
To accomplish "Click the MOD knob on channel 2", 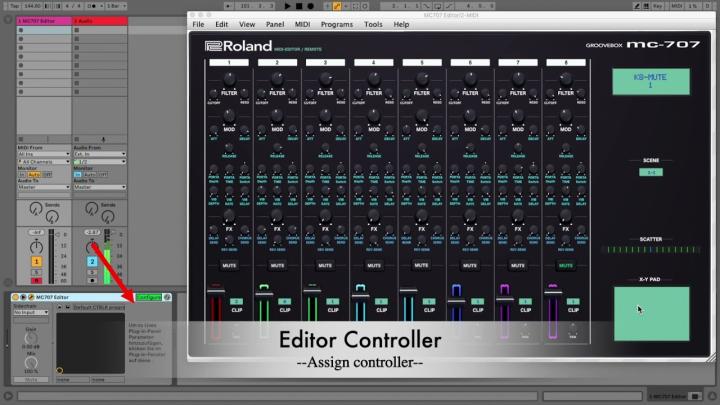I will [x=277, y=115].
